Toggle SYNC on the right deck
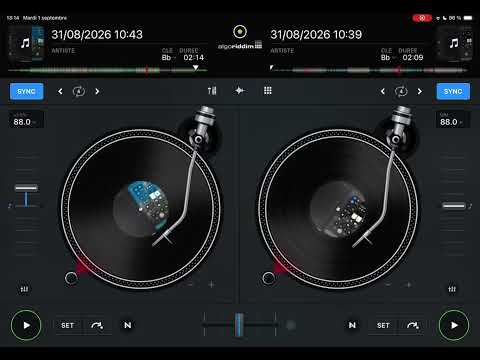This screenshot has width=480, height=360. click(x=453, y=91)
